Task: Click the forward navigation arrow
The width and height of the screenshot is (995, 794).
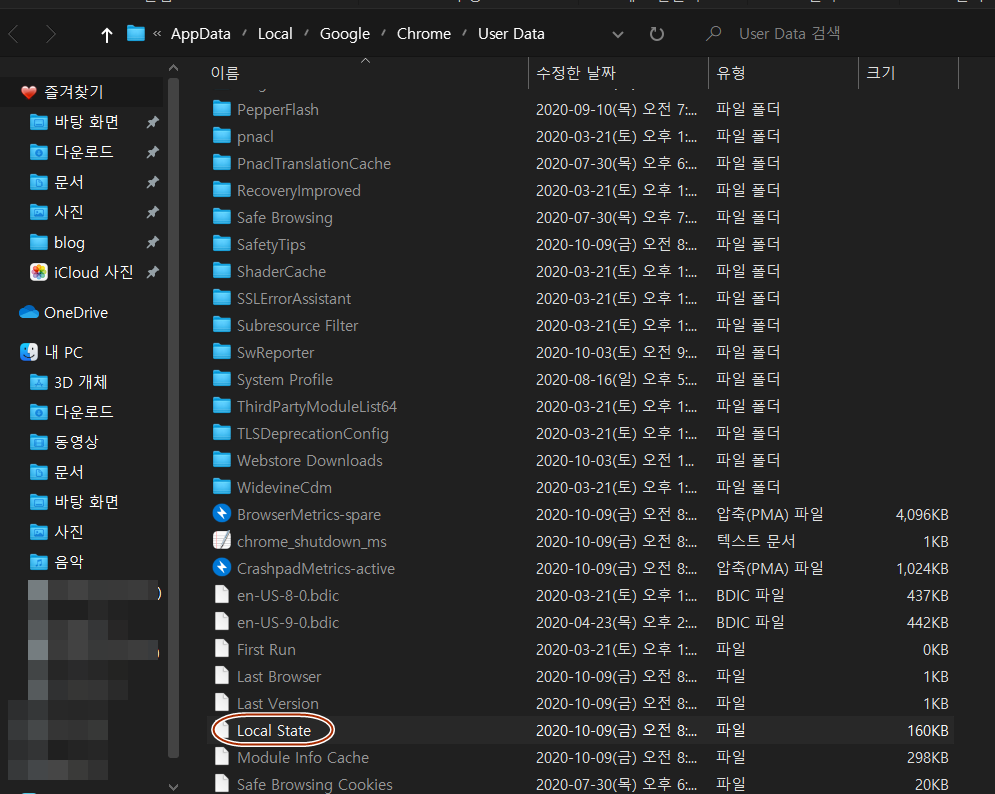Action: [51, 34]
